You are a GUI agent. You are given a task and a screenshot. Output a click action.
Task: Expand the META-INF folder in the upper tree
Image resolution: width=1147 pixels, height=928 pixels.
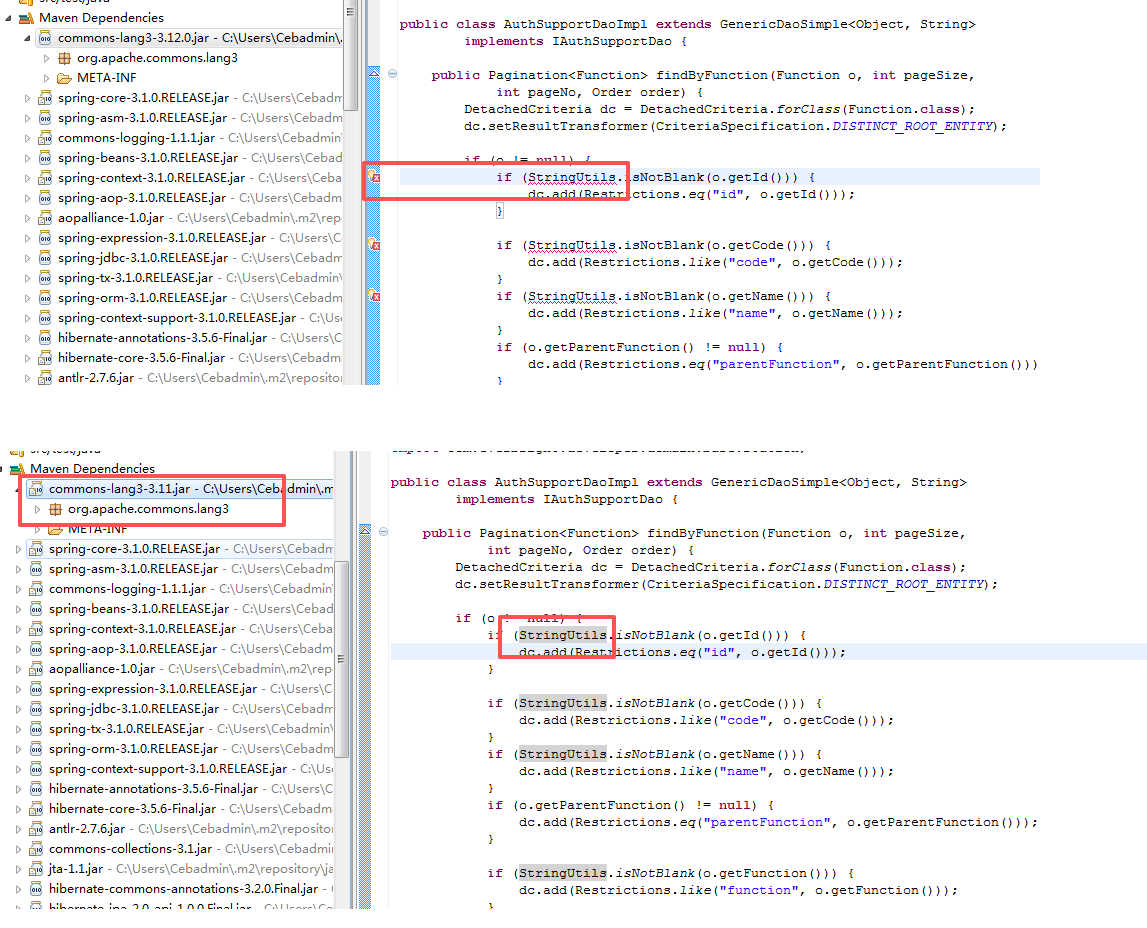coord(47,78)
